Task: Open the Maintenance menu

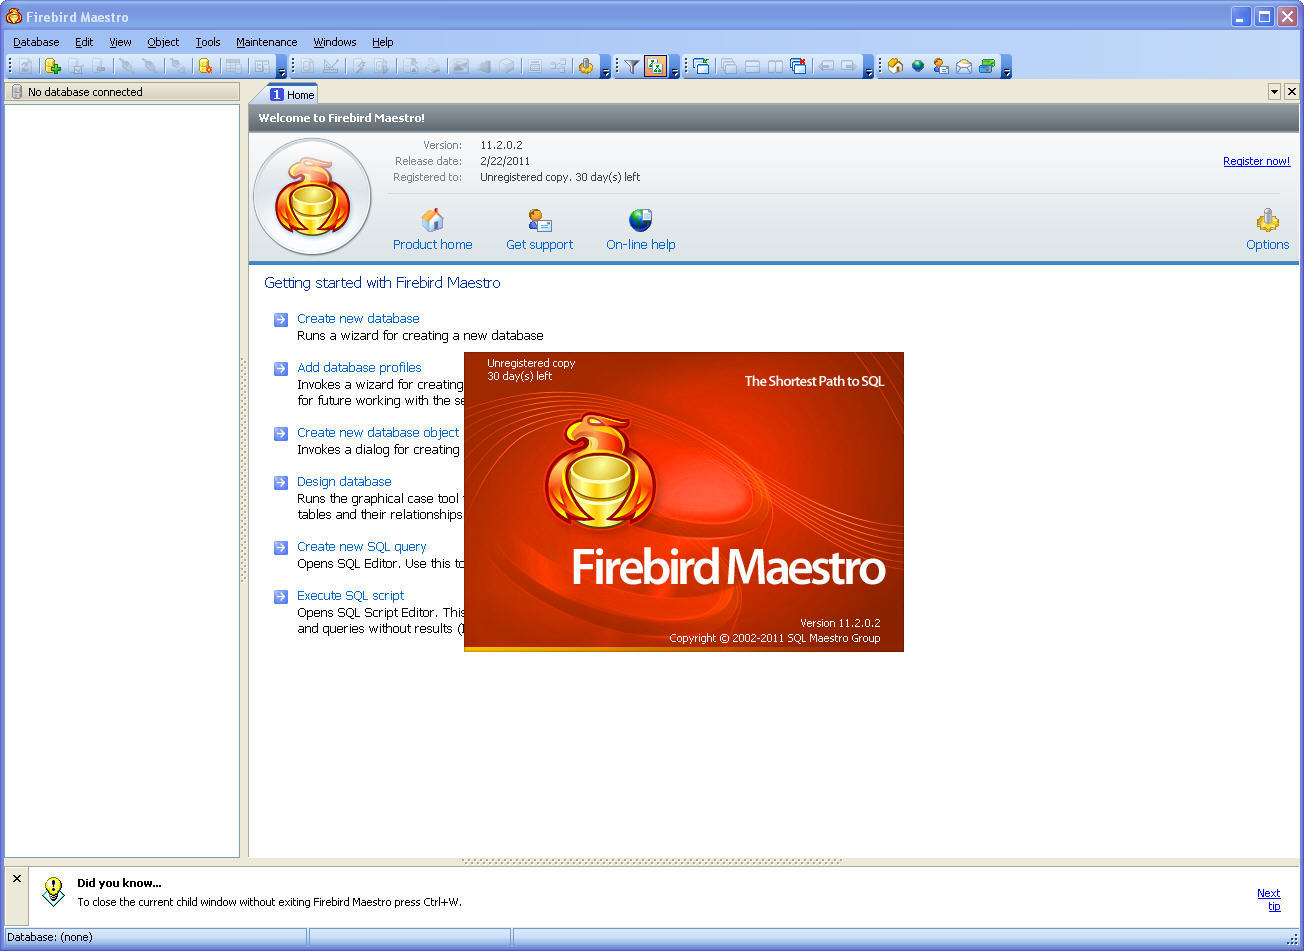Action: coord(266,42)
